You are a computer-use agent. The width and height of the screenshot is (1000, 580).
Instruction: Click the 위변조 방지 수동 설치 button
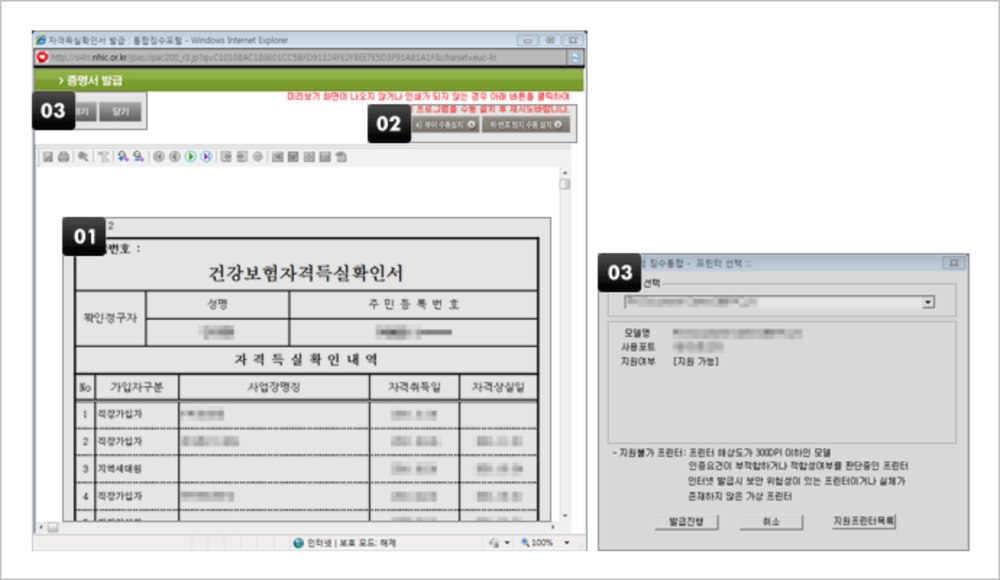tap(526, 124)
